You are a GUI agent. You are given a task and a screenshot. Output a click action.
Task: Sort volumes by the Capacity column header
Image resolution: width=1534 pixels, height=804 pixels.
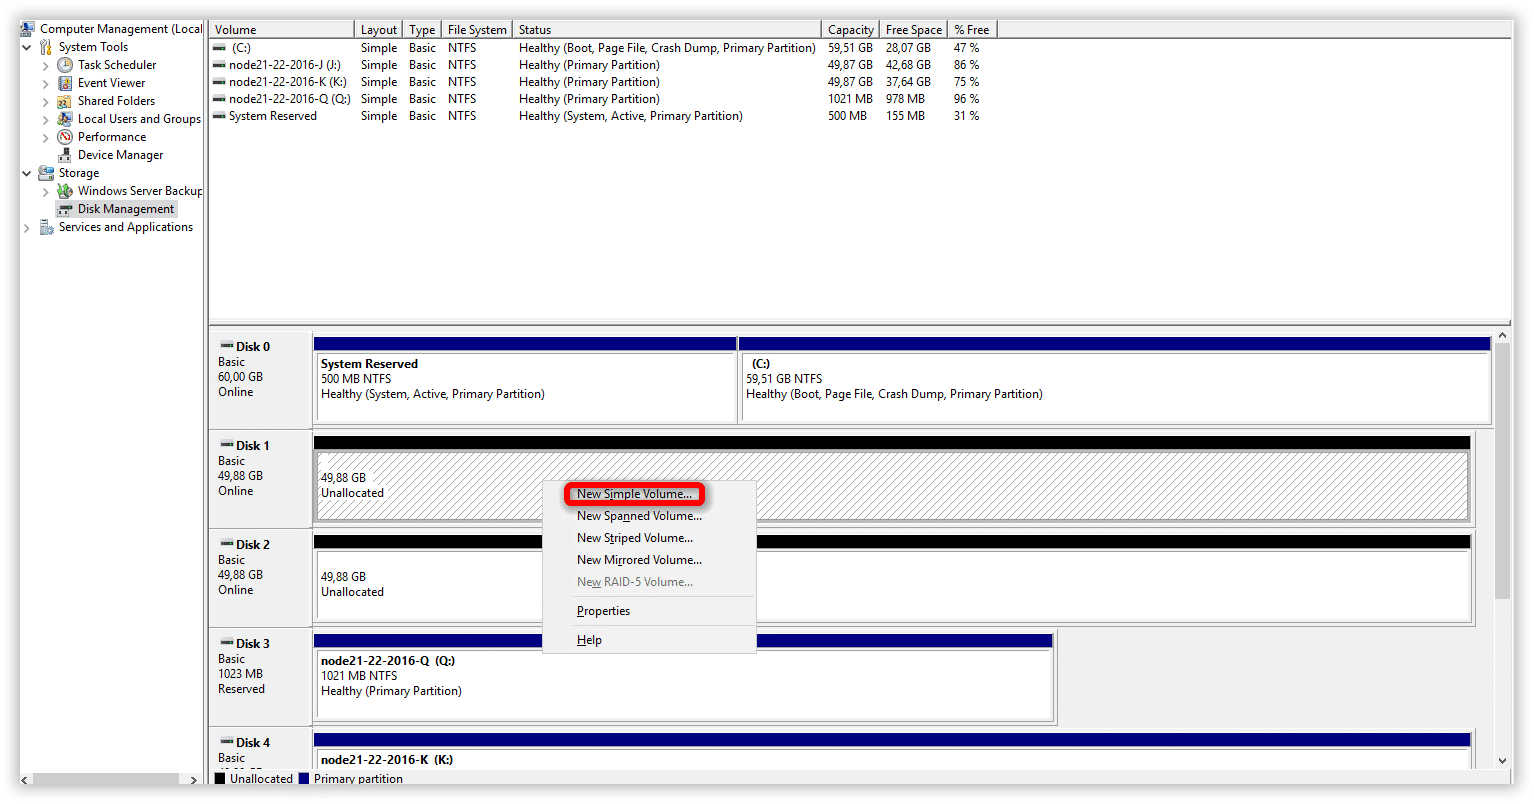[x=850, y=30]
